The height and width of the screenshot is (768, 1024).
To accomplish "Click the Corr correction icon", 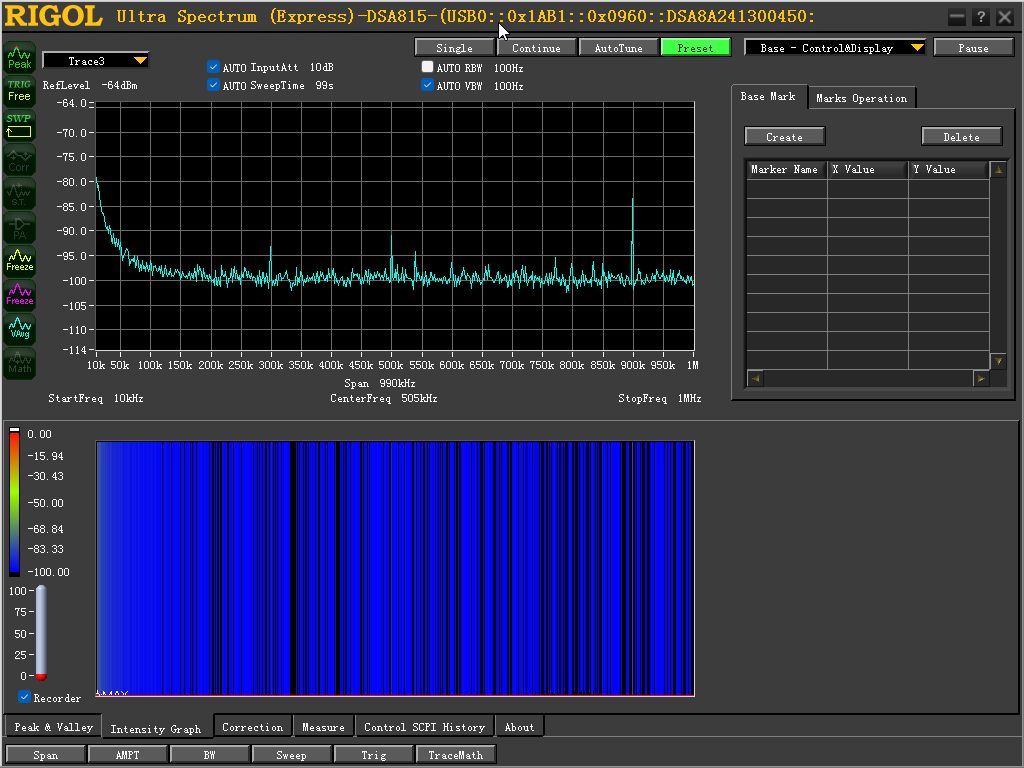I will coord(20,159).
